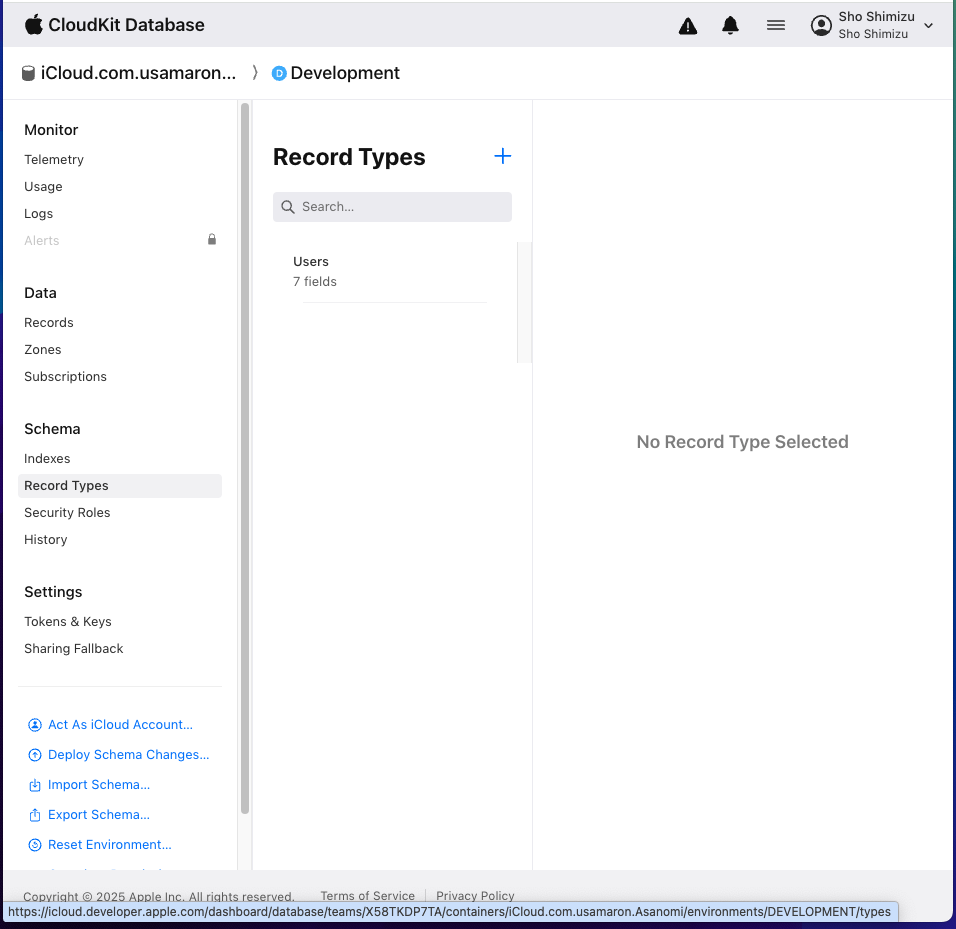Click the Export Schema icon
Image resolution: width=956 pixels, height=929 pixels.
[35, 815]
